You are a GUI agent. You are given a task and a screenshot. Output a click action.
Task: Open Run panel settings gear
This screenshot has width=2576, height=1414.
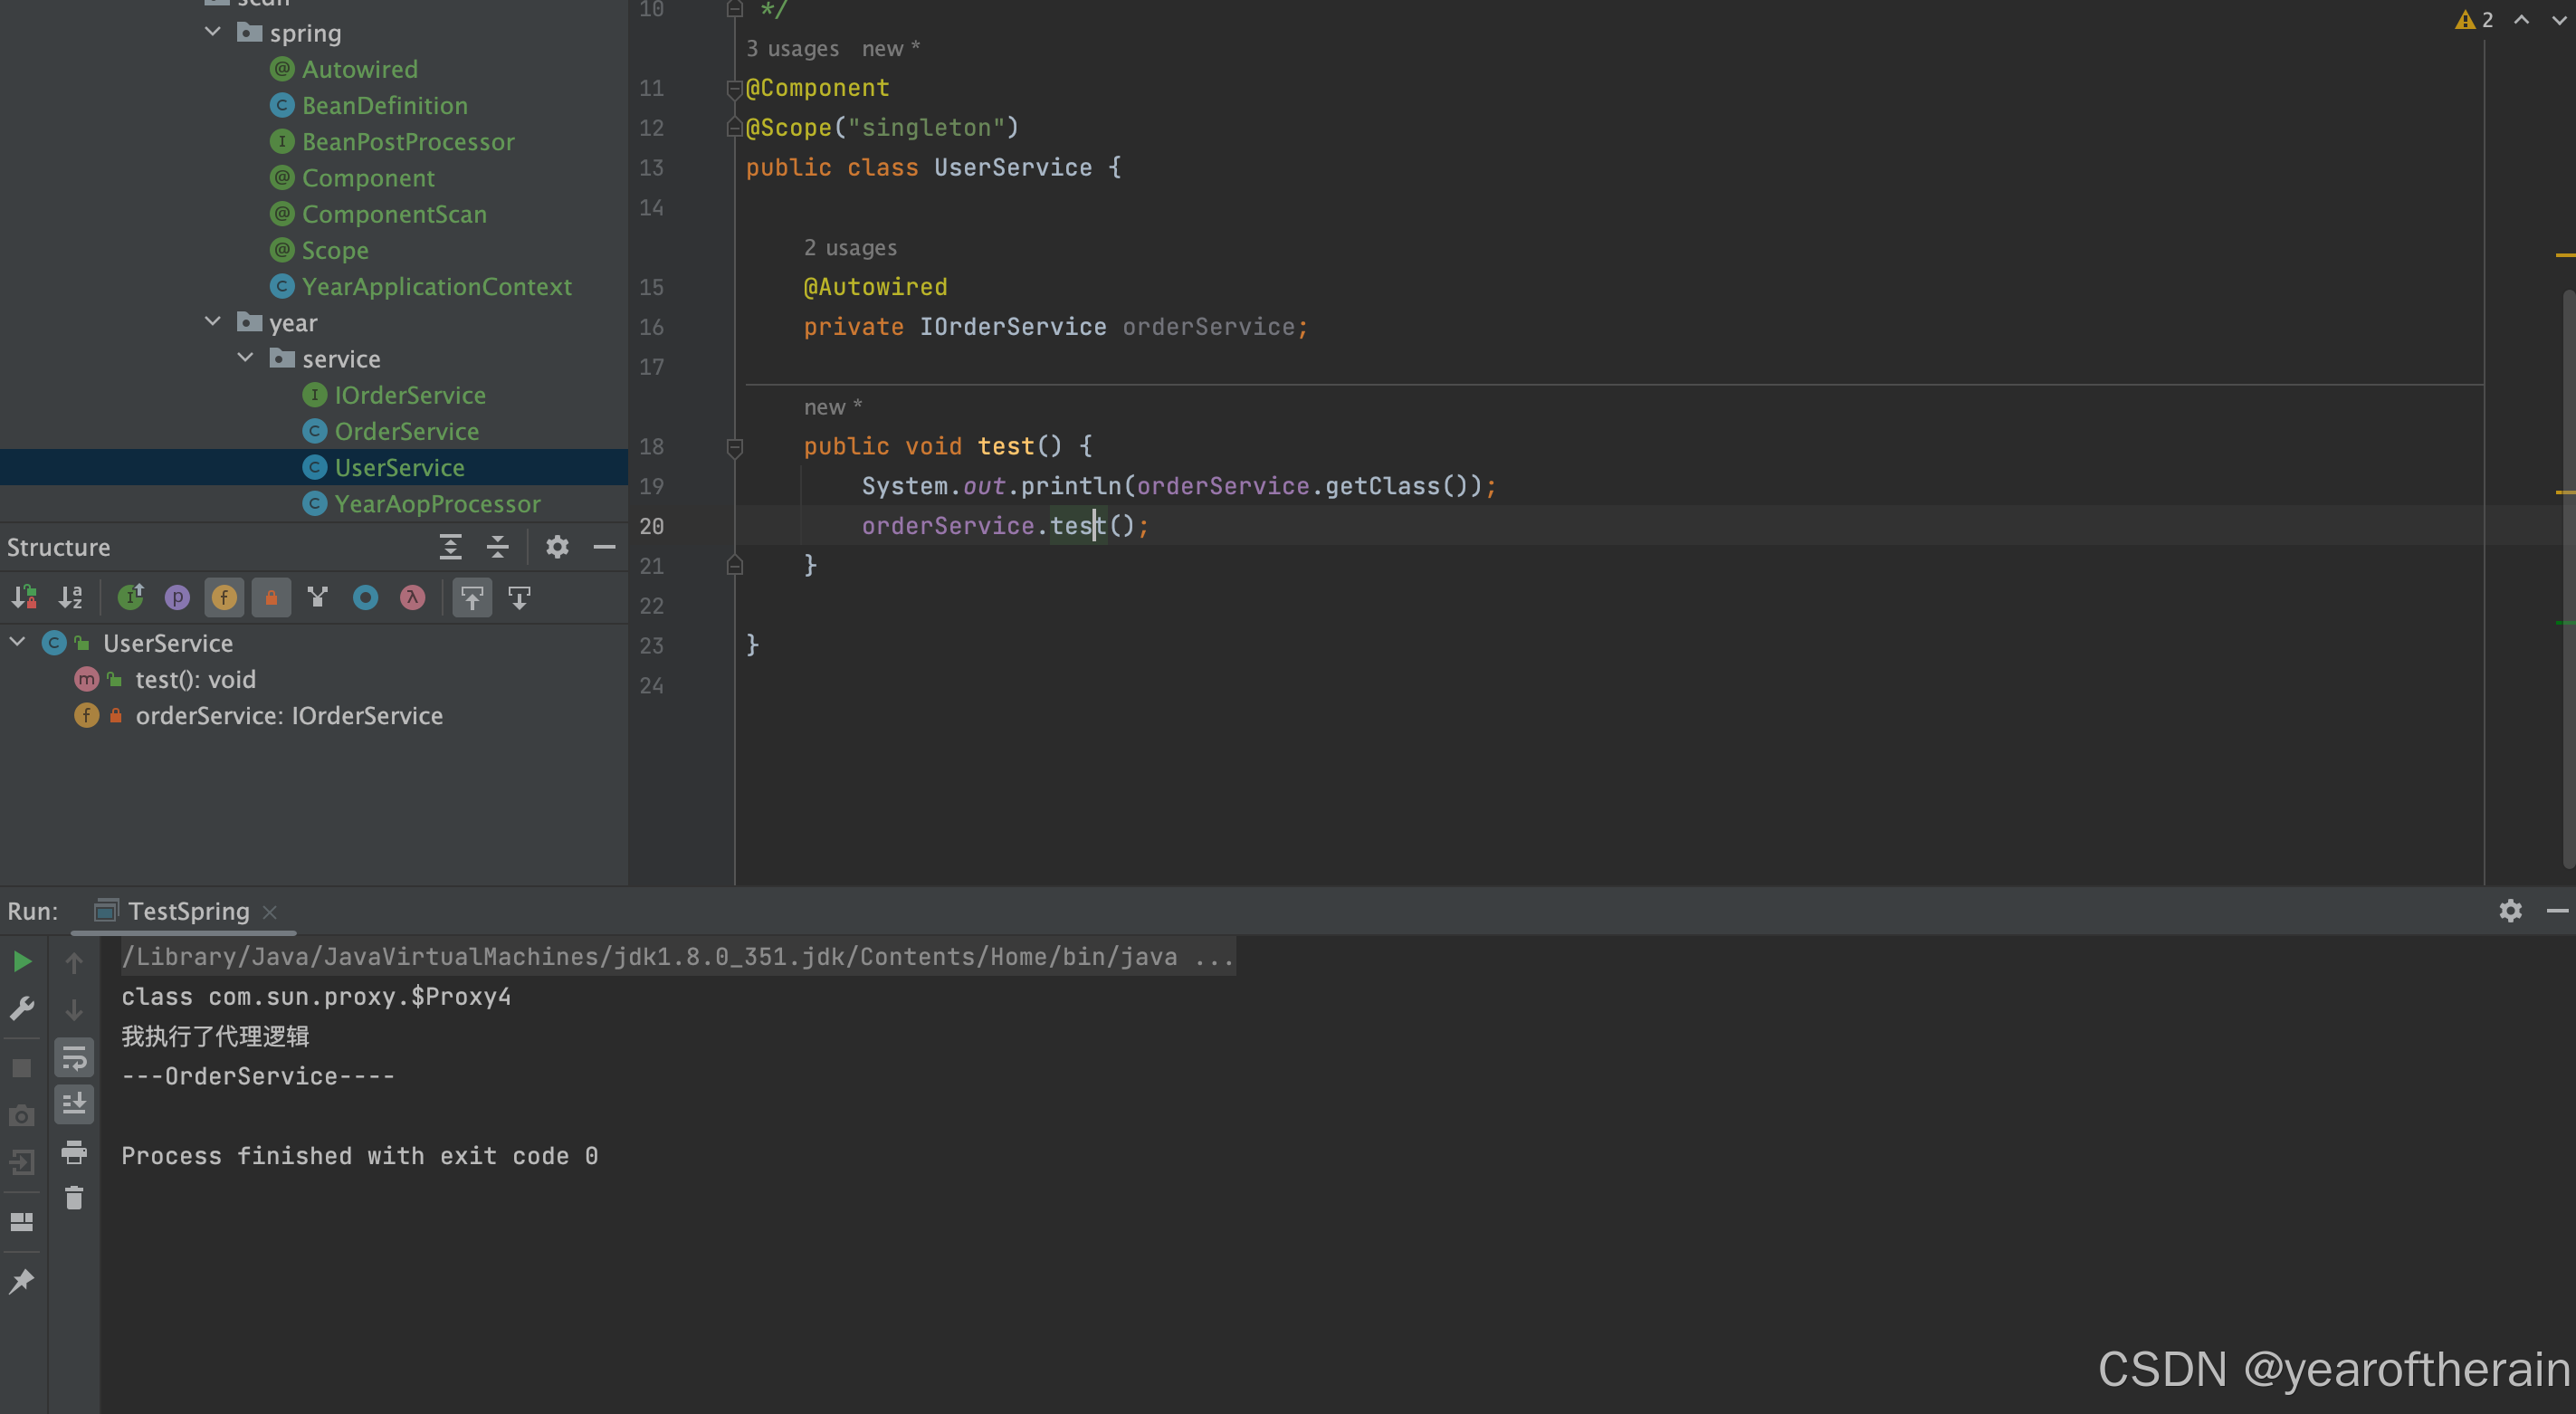click(2510, 910)
